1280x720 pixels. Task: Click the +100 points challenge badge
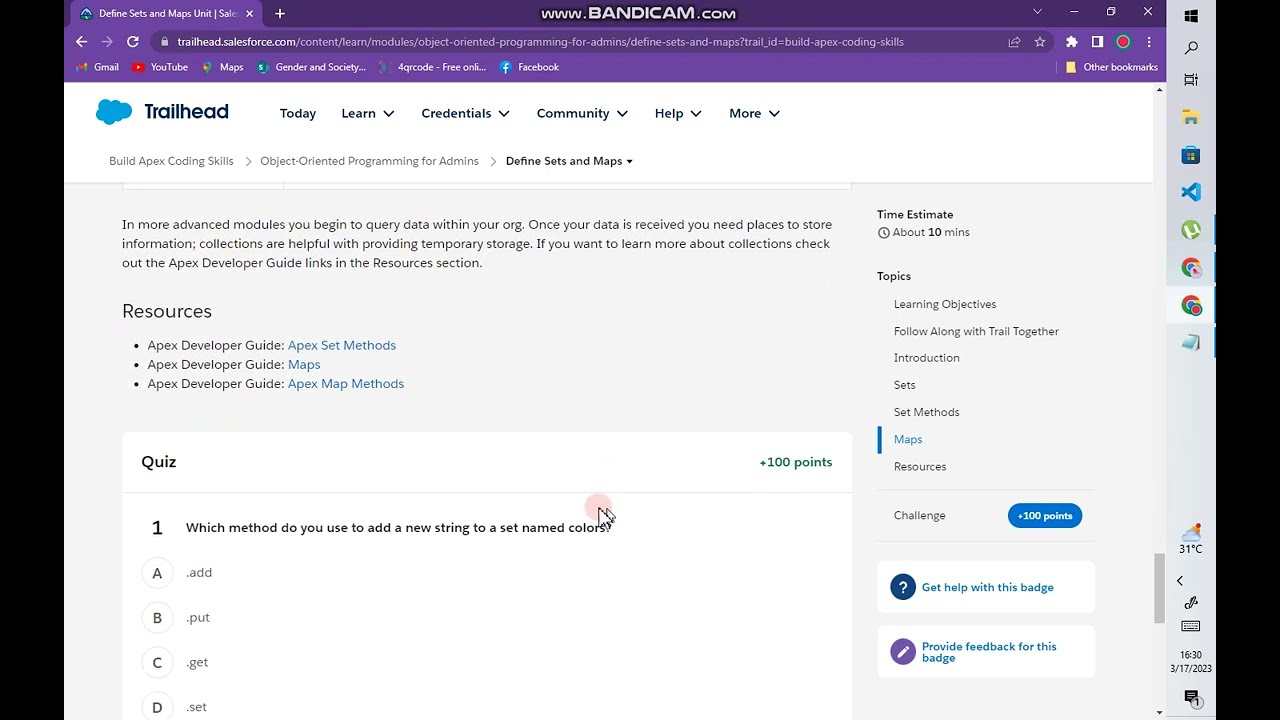(x=1044, y=515)
